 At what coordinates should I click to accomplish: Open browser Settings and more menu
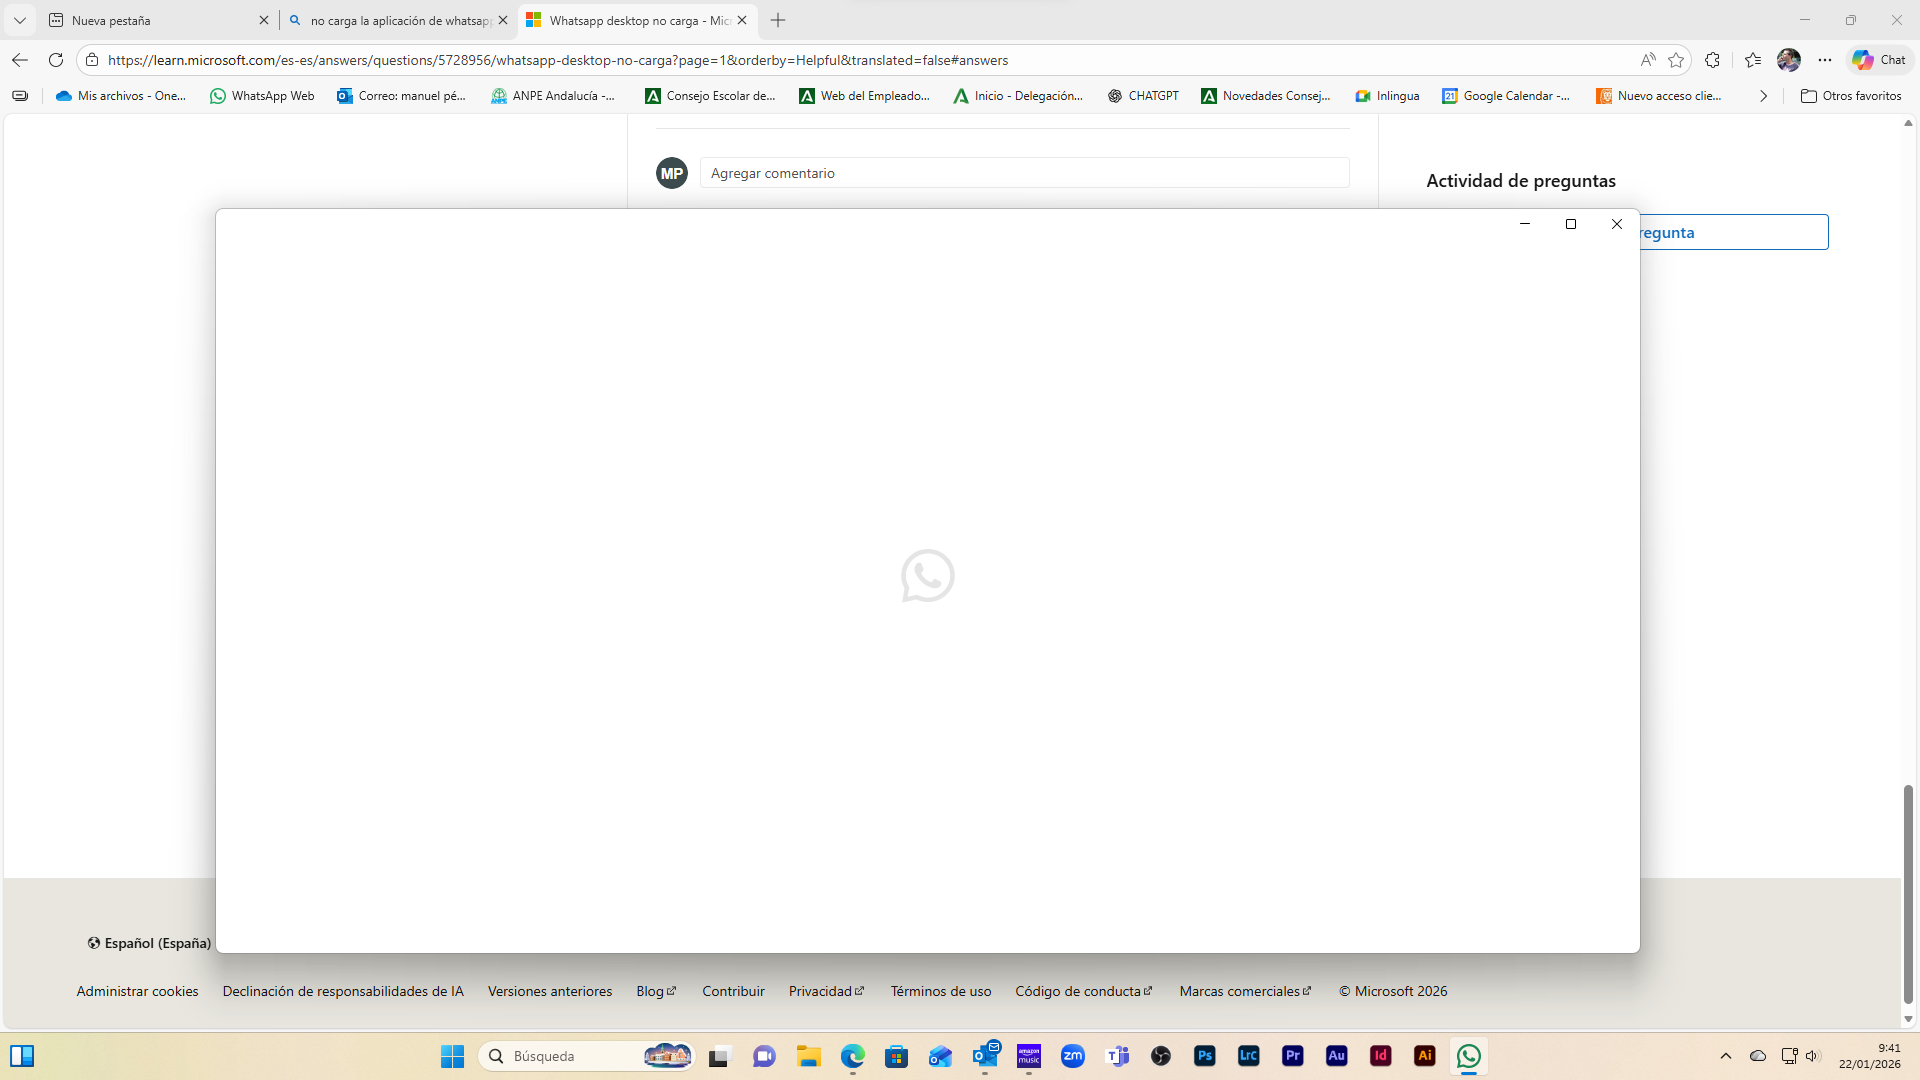[1825, 60]
